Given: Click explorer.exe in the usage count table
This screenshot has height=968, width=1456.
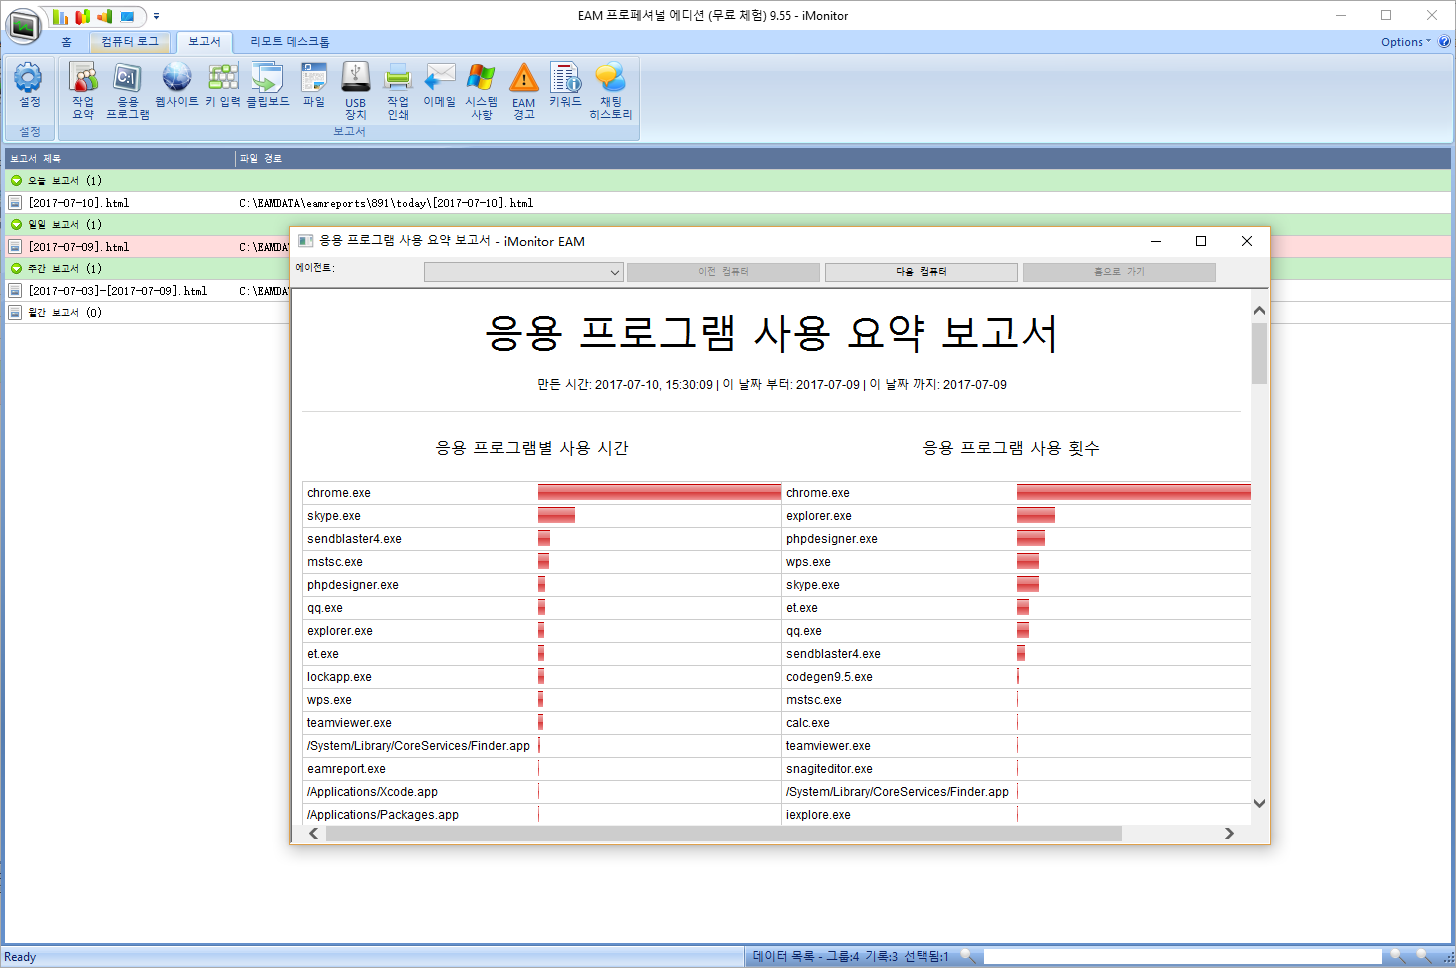Looking at the screenshot, I should [819, 516].
